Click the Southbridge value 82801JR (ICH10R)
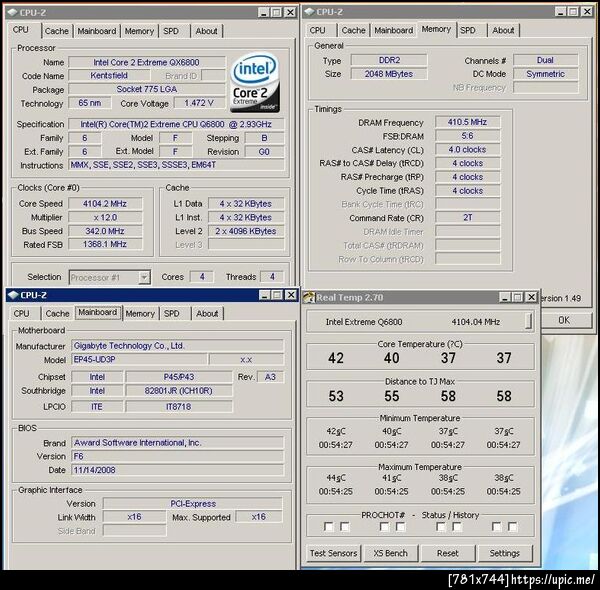The height and width of the screenshot is (590, 600). tap(179, 391)
